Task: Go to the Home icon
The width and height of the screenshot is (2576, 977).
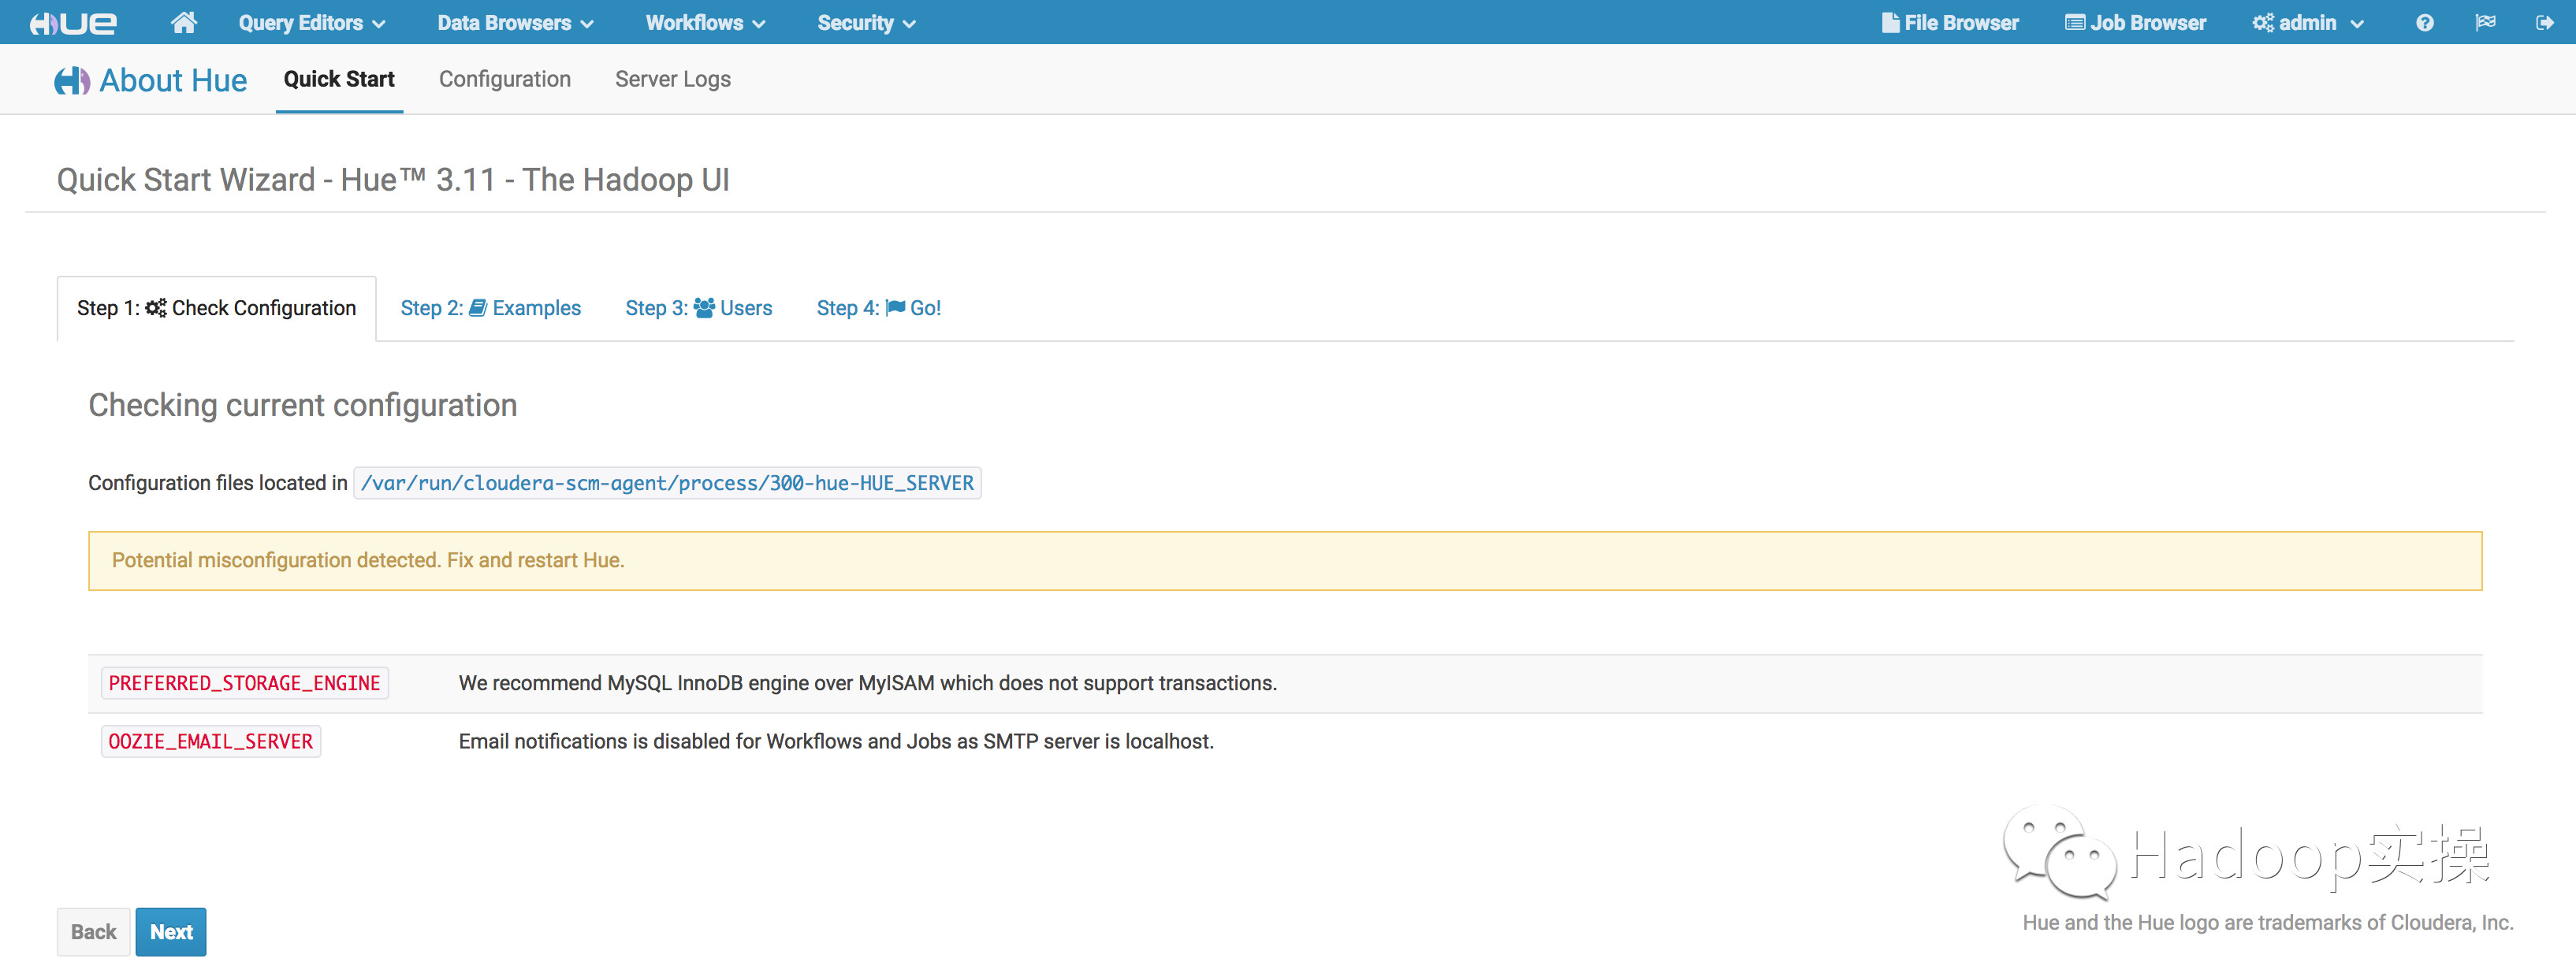Action: click(184, 22)
